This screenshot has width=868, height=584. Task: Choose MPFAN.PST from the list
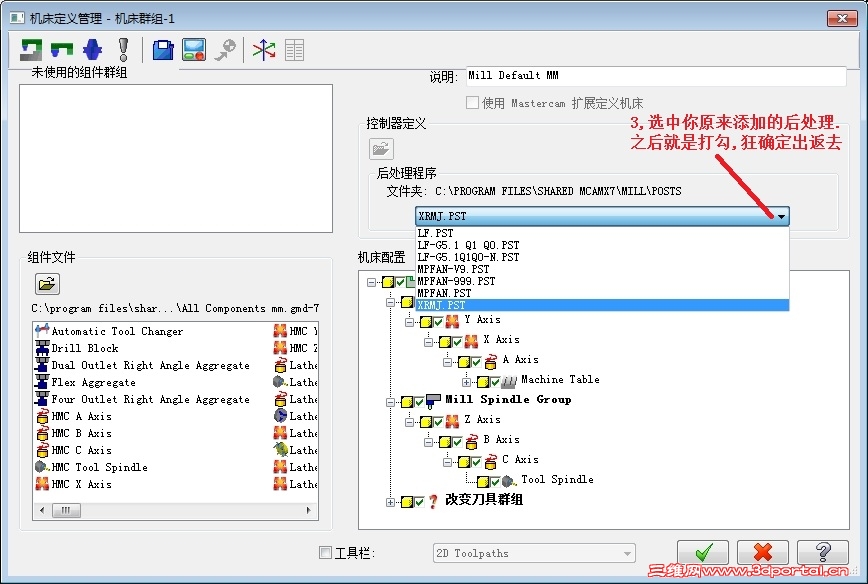tap(602, 293)
